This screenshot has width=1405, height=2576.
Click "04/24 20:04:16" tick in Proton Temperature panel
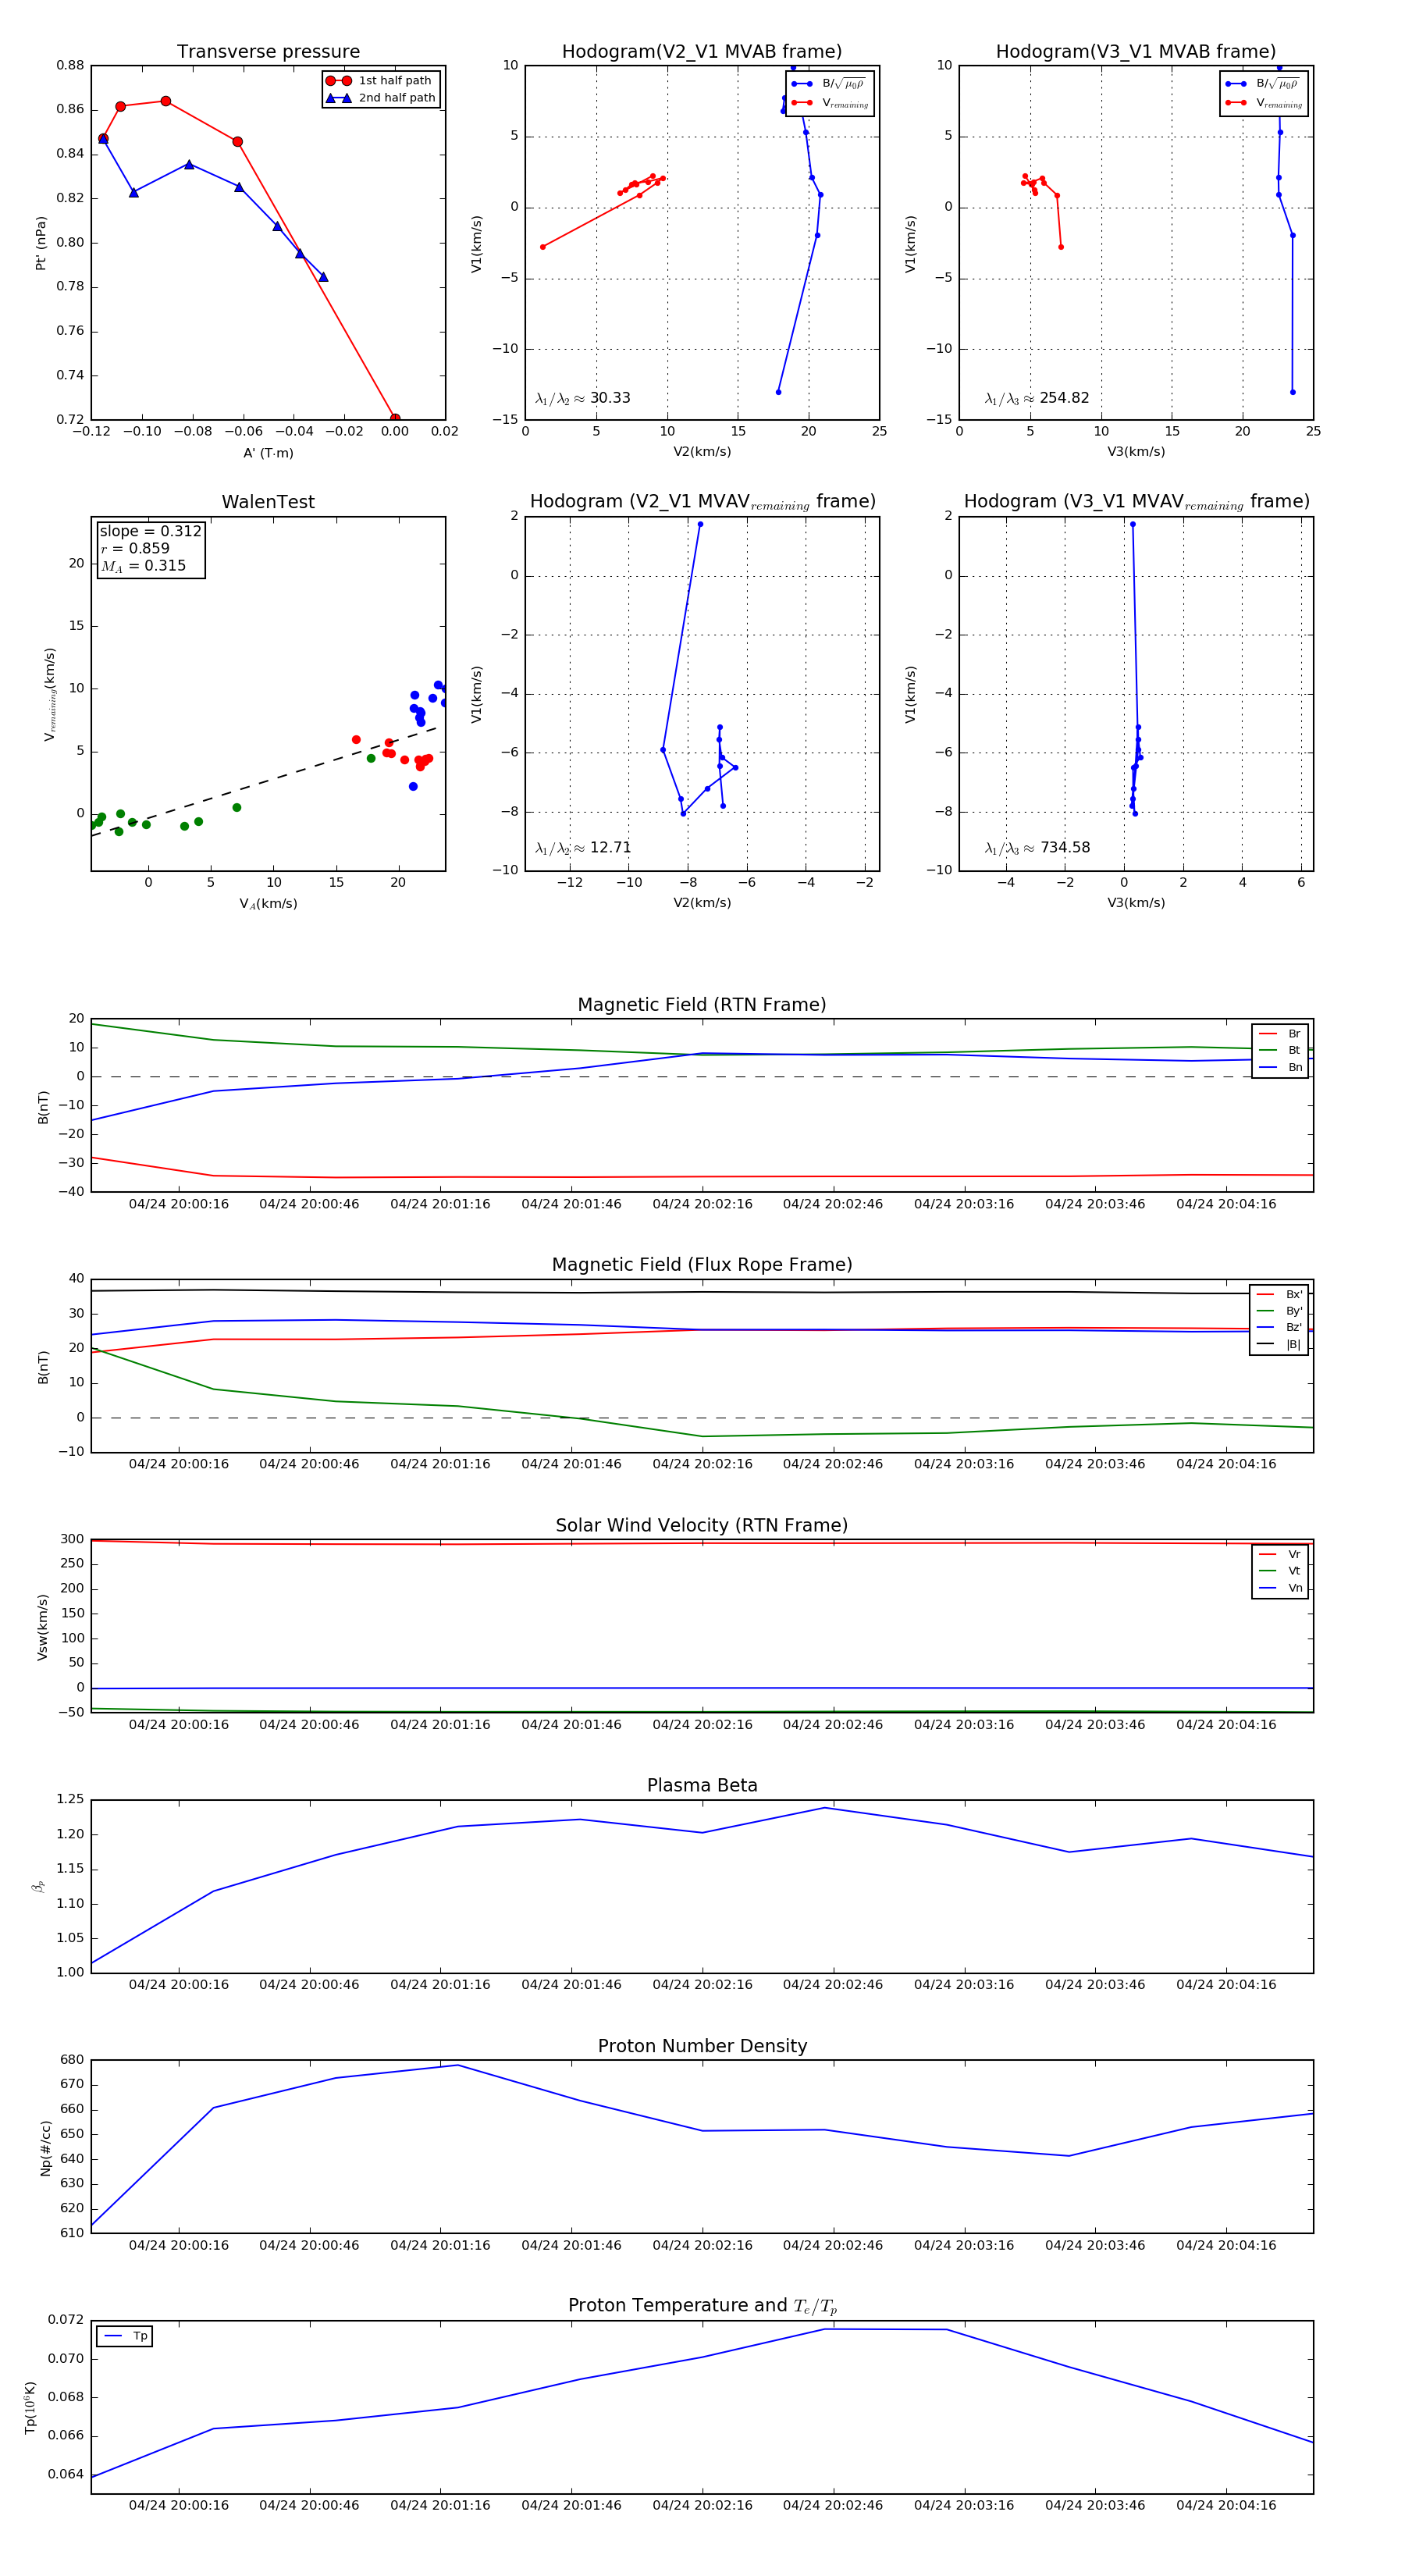point(1226,2506)
